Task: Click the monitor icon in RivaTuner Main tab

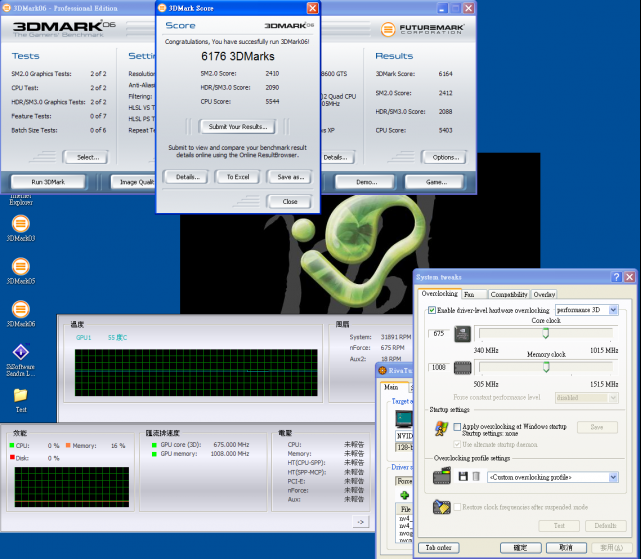Action: (x=403, y=418)
